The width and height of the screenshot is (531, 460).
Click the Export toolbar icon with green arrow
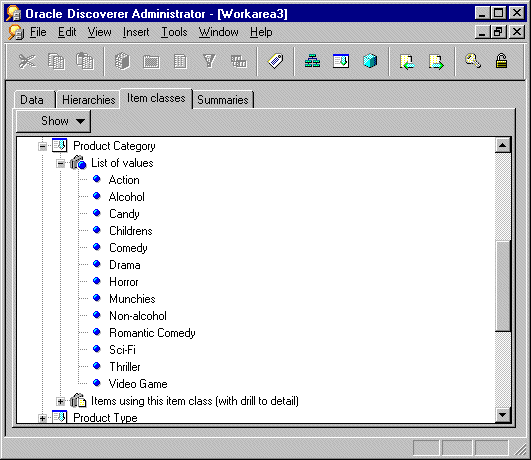[436, 62]
